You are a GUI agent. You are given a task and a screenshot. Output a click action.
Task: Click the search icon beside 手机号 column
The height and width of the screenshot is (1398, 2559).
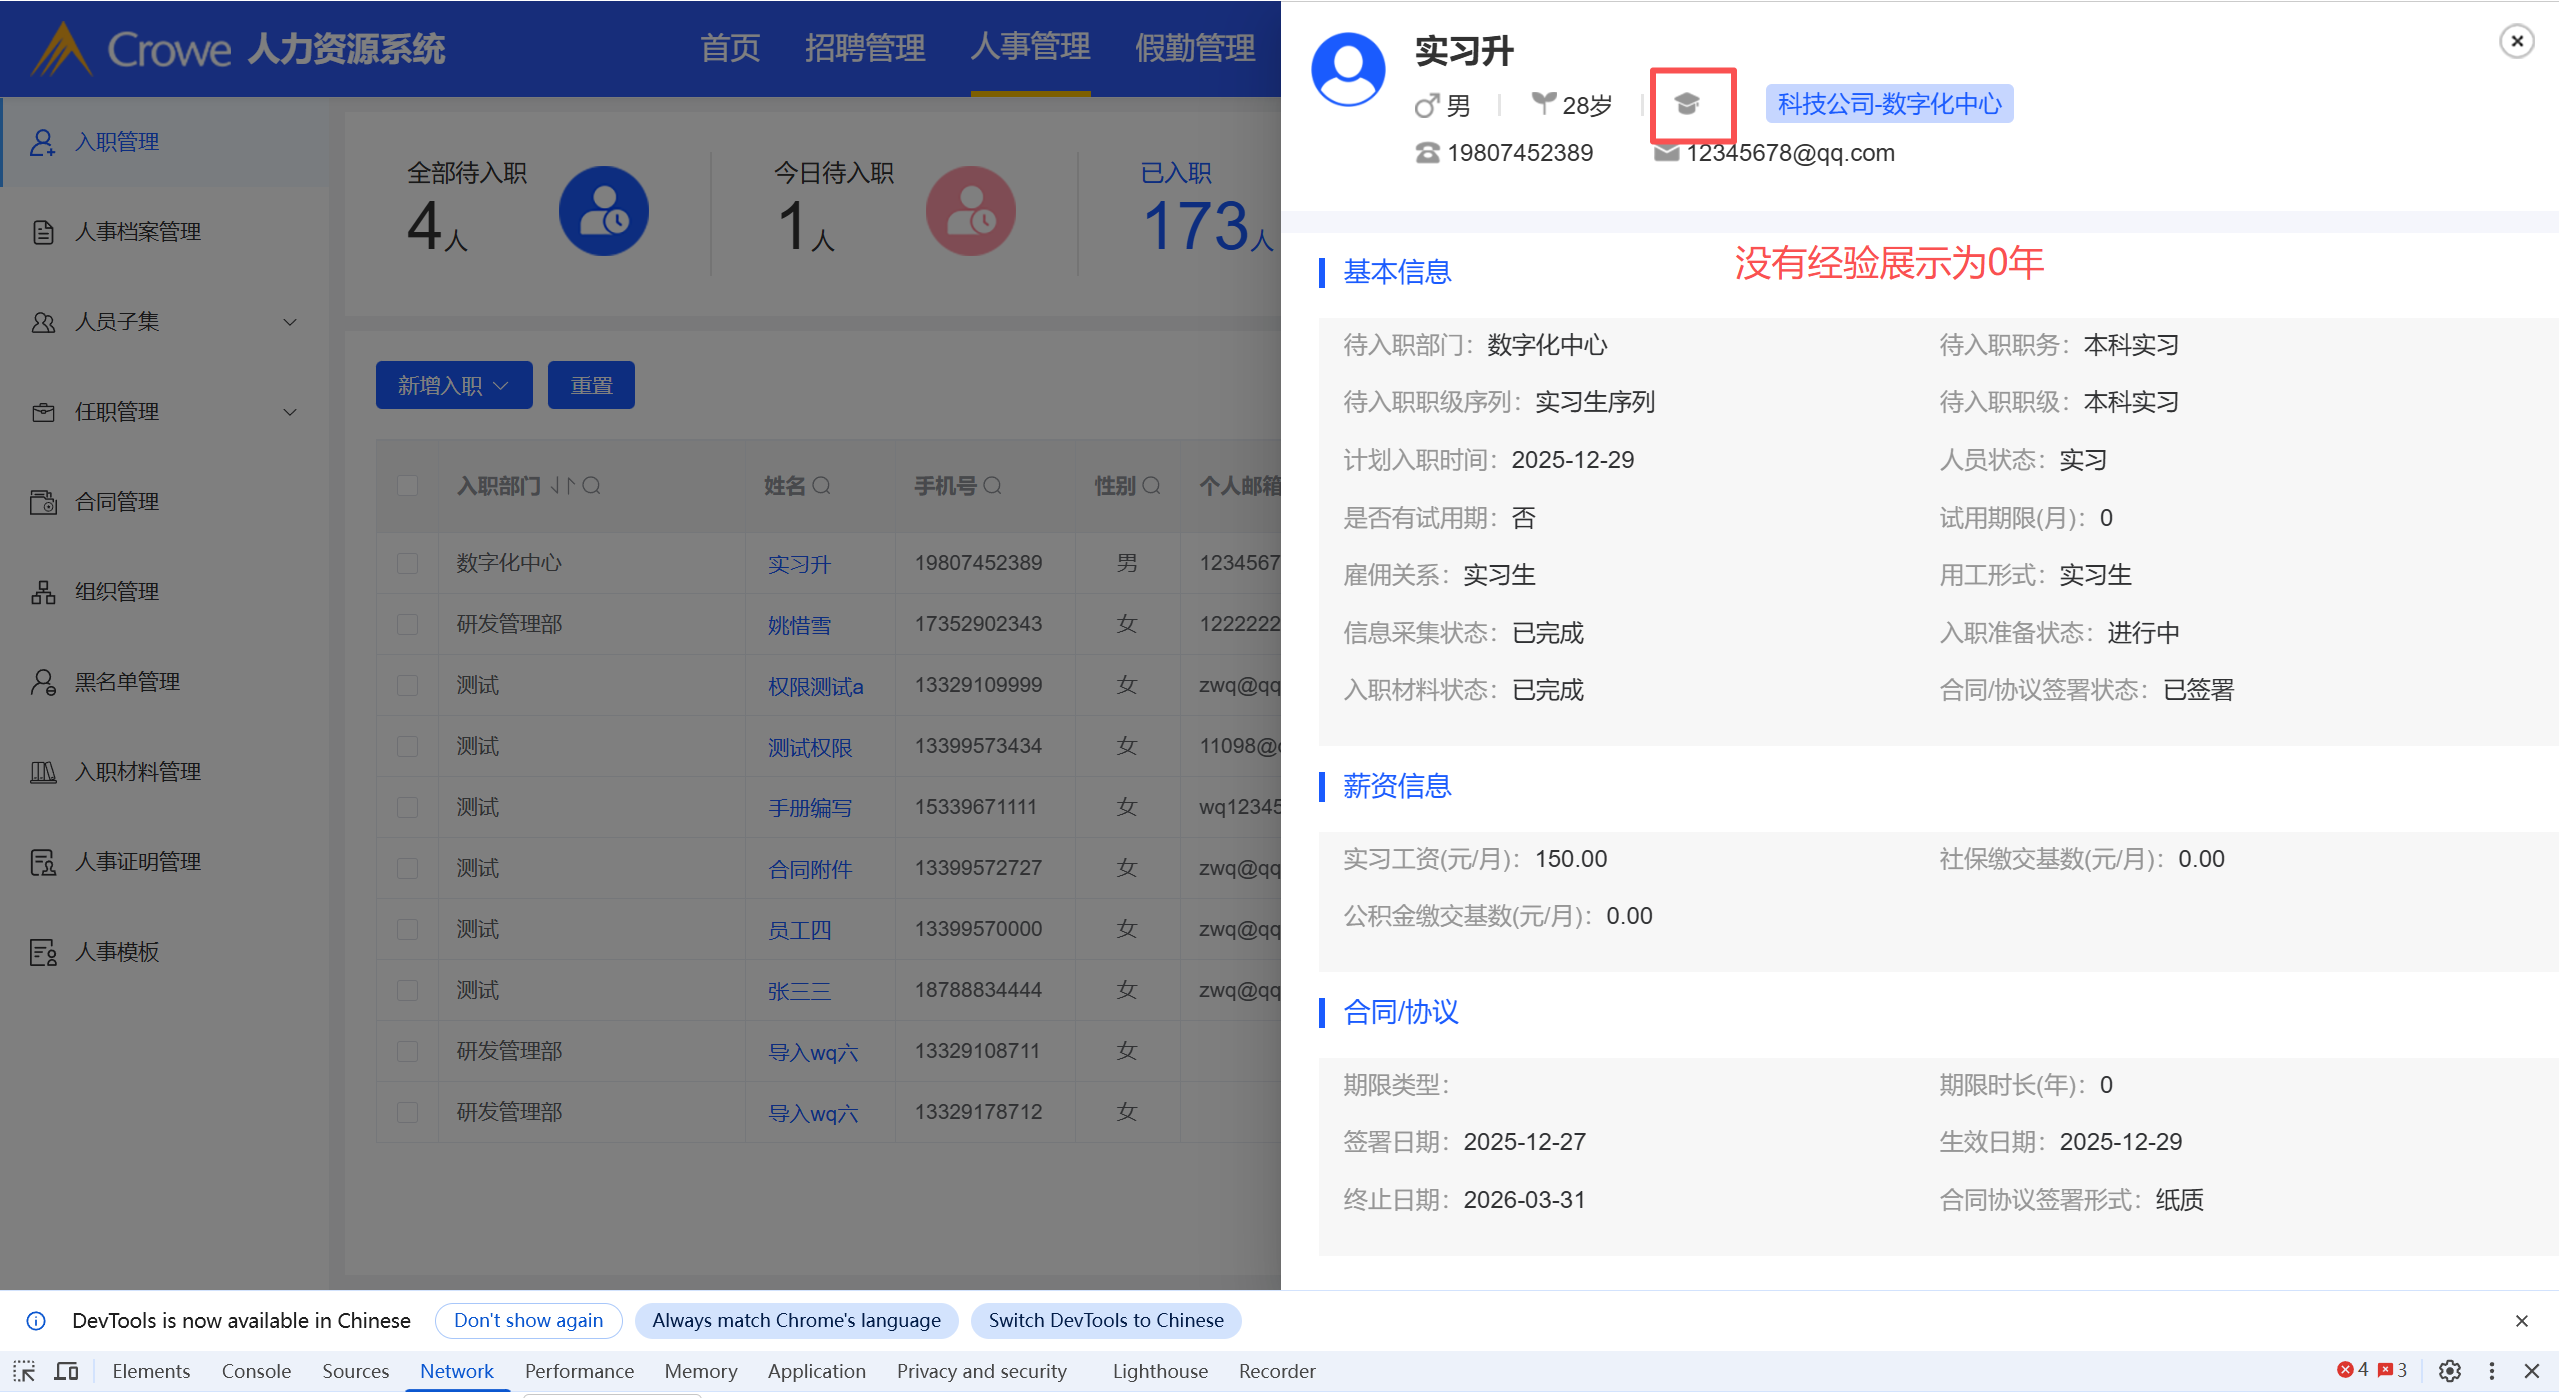[x=993, y=486]
